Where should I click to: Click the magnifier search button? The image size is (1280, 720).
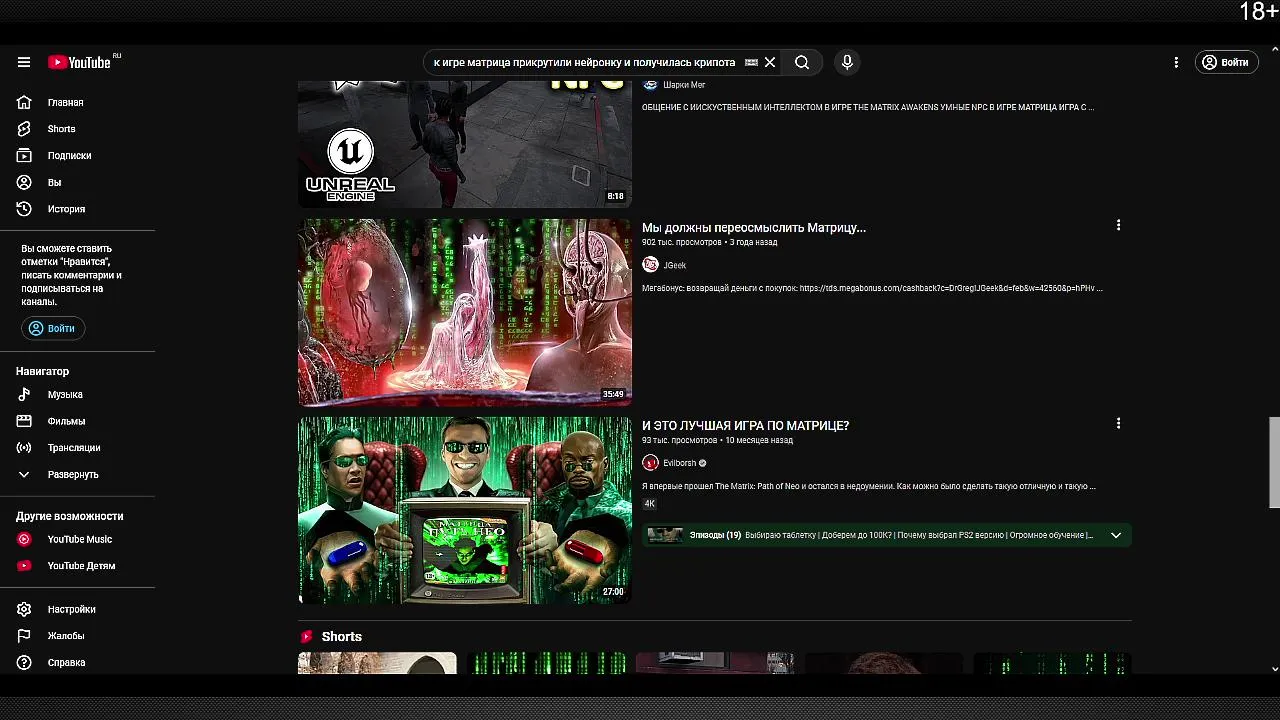click(x=802, y=62)
